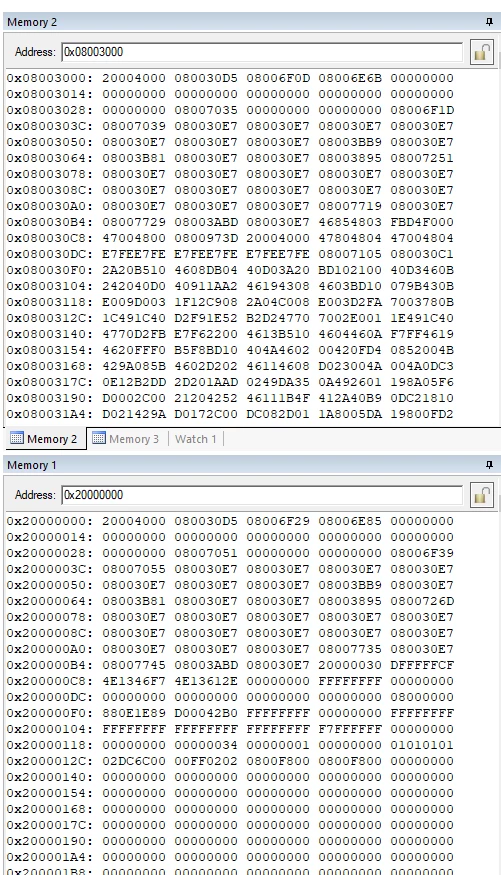Select row address 0x200000F0:
Screen dimensions: 501x875
point(51,713)
